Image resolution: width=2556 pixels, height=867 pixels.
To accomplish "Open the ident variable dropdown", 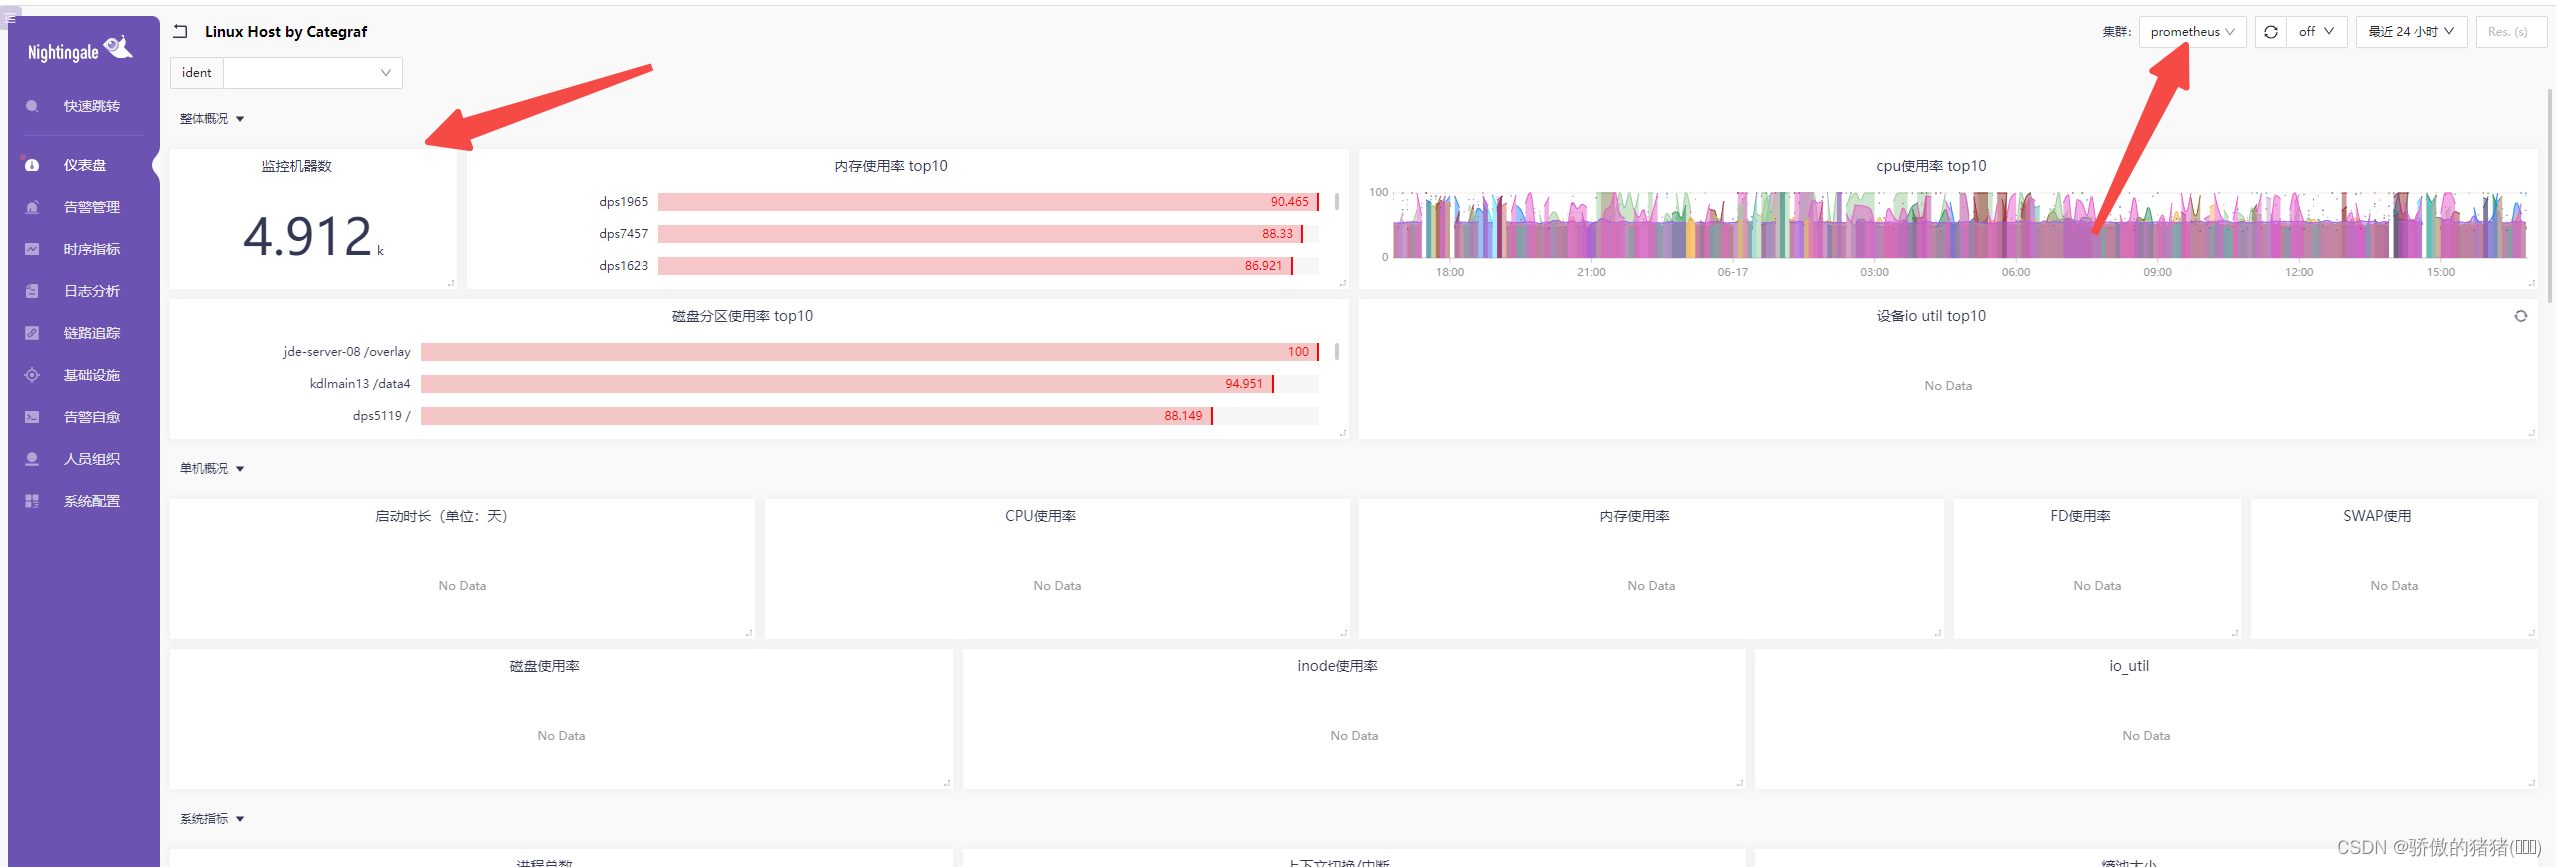I will [312, 73].
